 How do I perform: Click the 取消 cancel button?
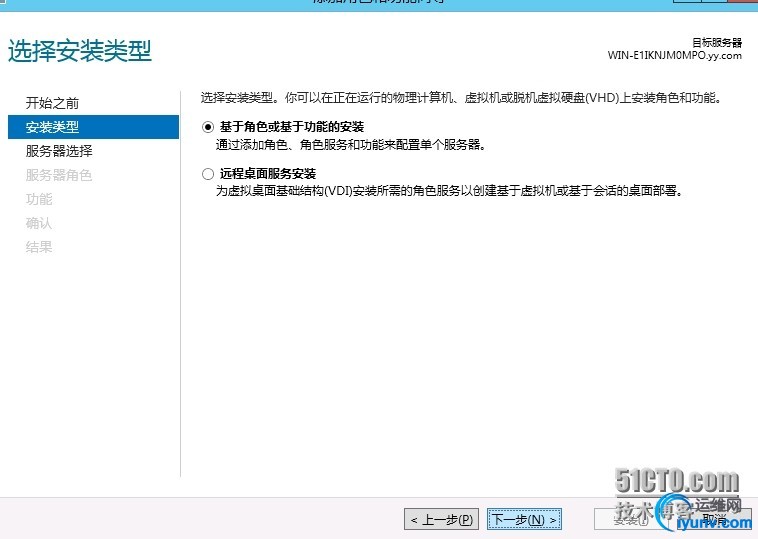pyautogui.click(x=714, y=520)
